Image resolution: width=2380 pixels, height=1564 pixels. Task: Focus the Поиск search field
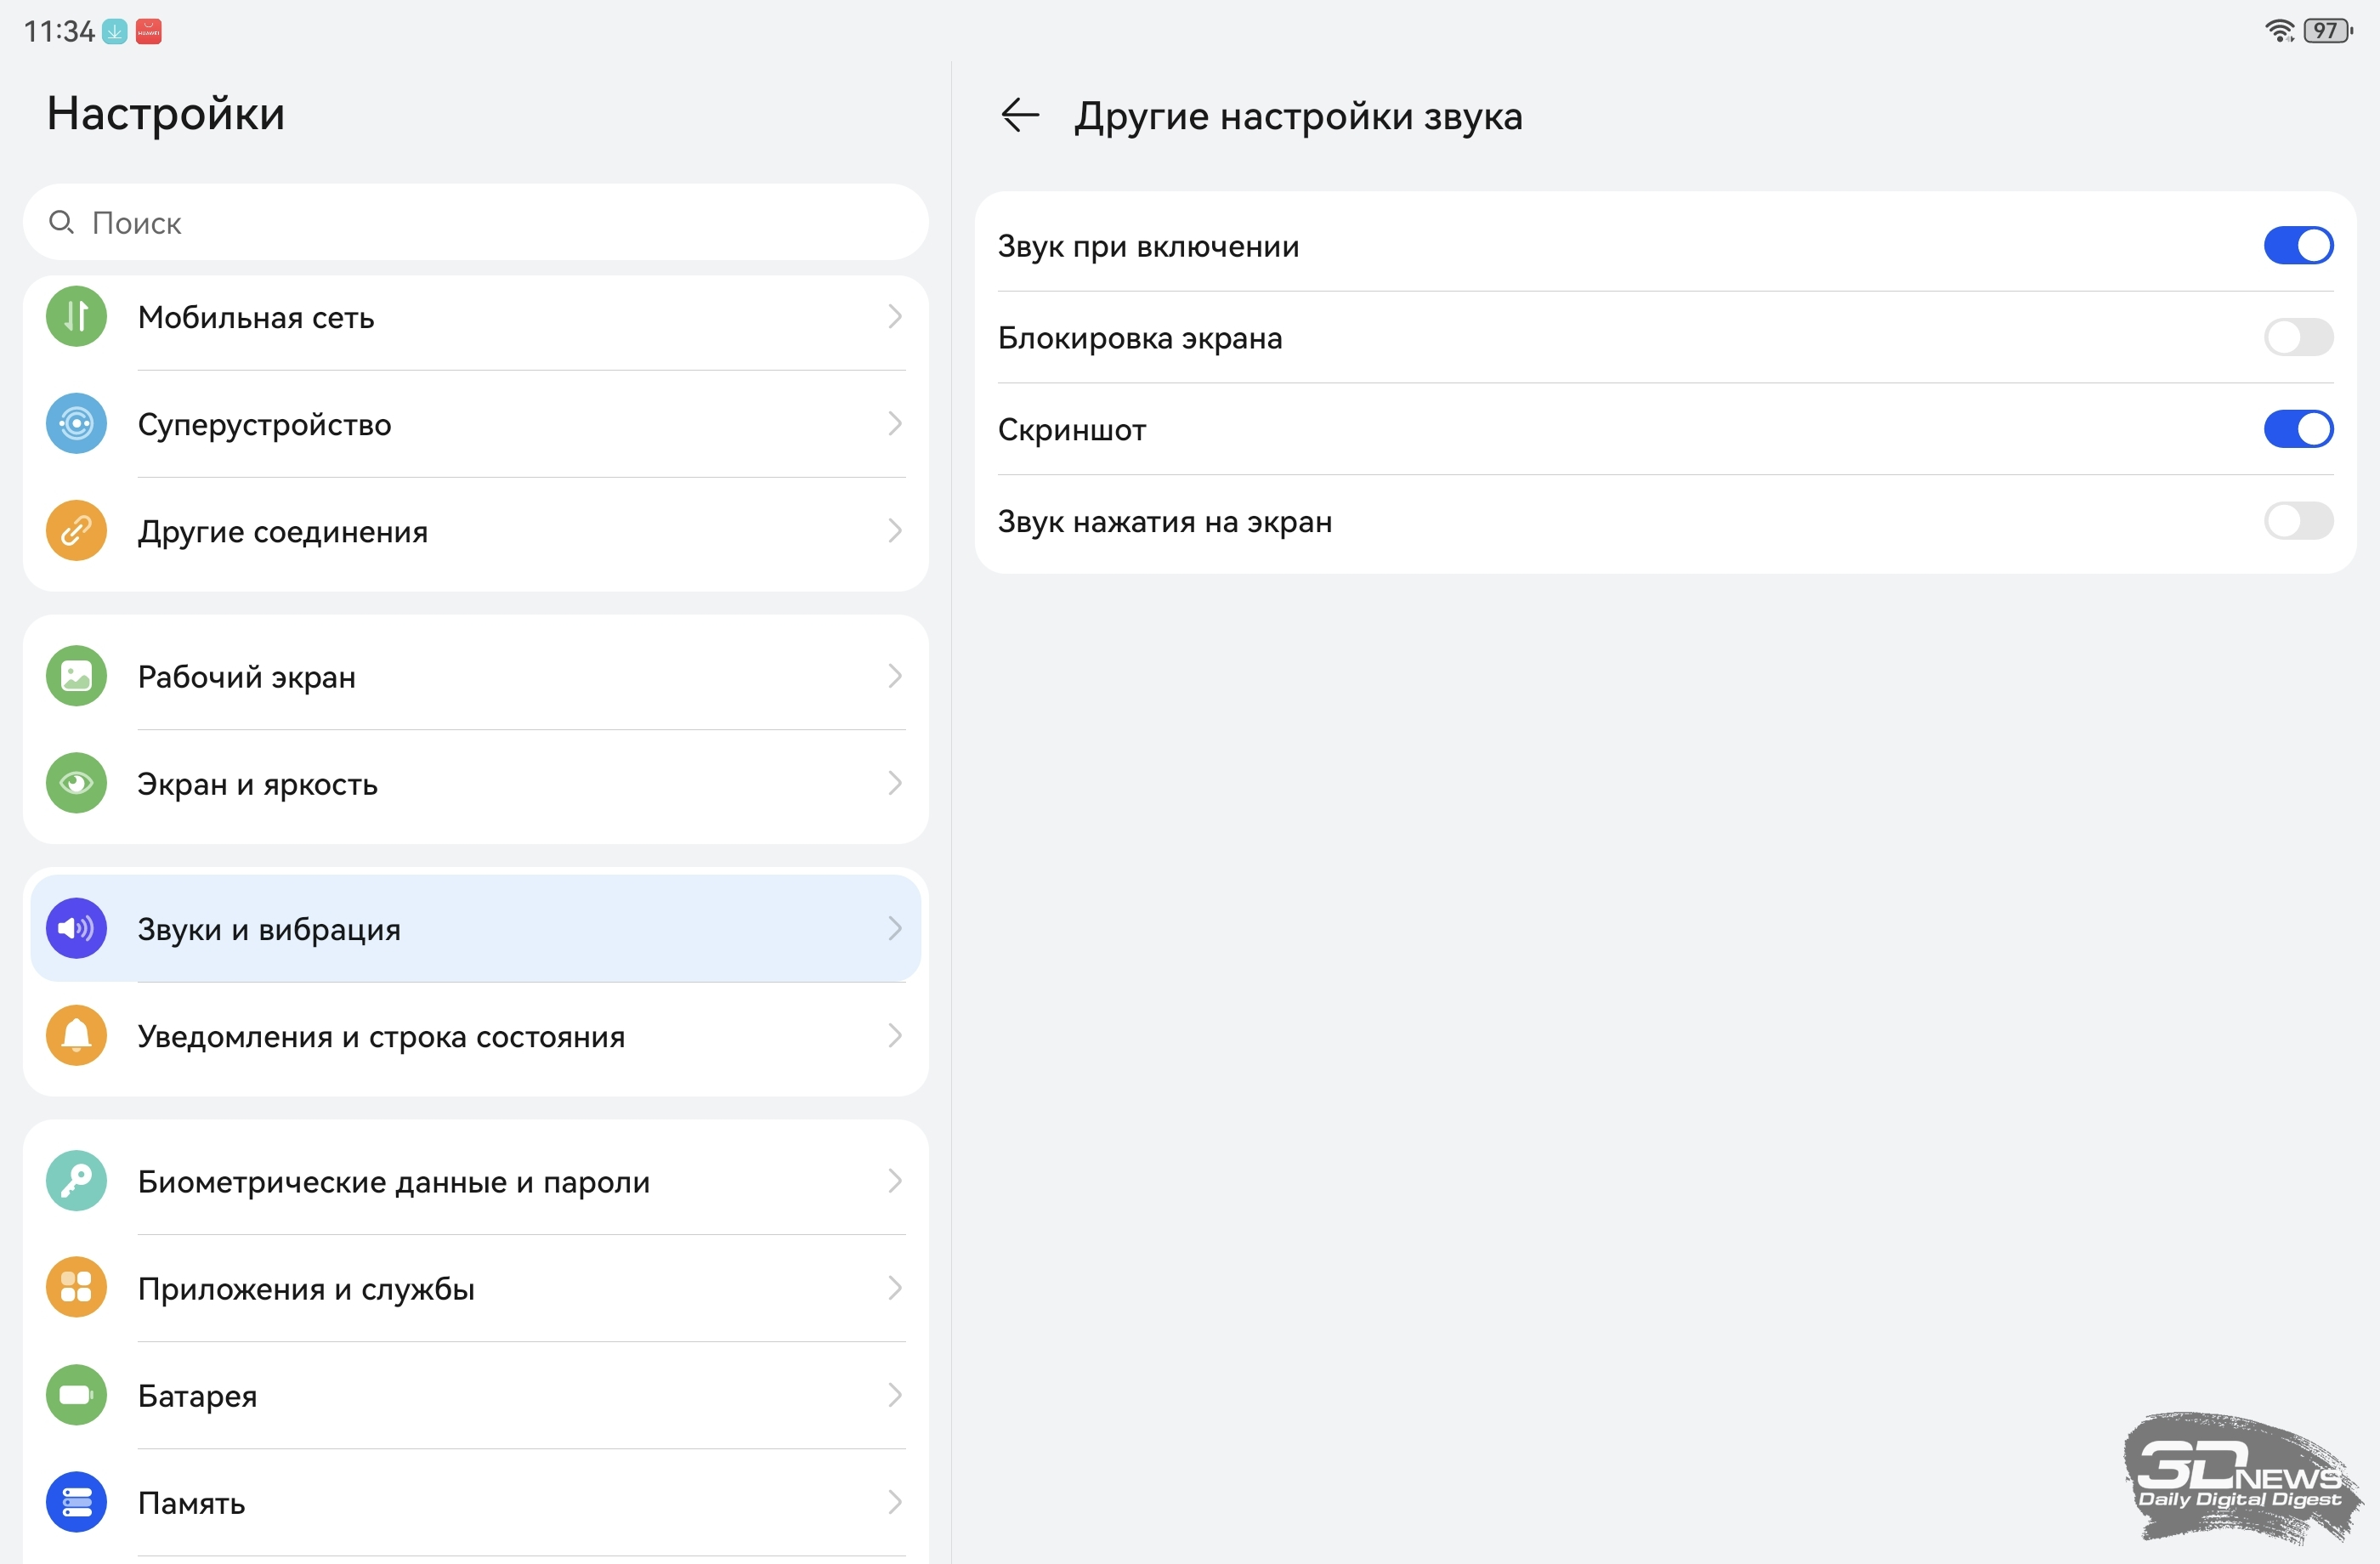coord(475,222)
